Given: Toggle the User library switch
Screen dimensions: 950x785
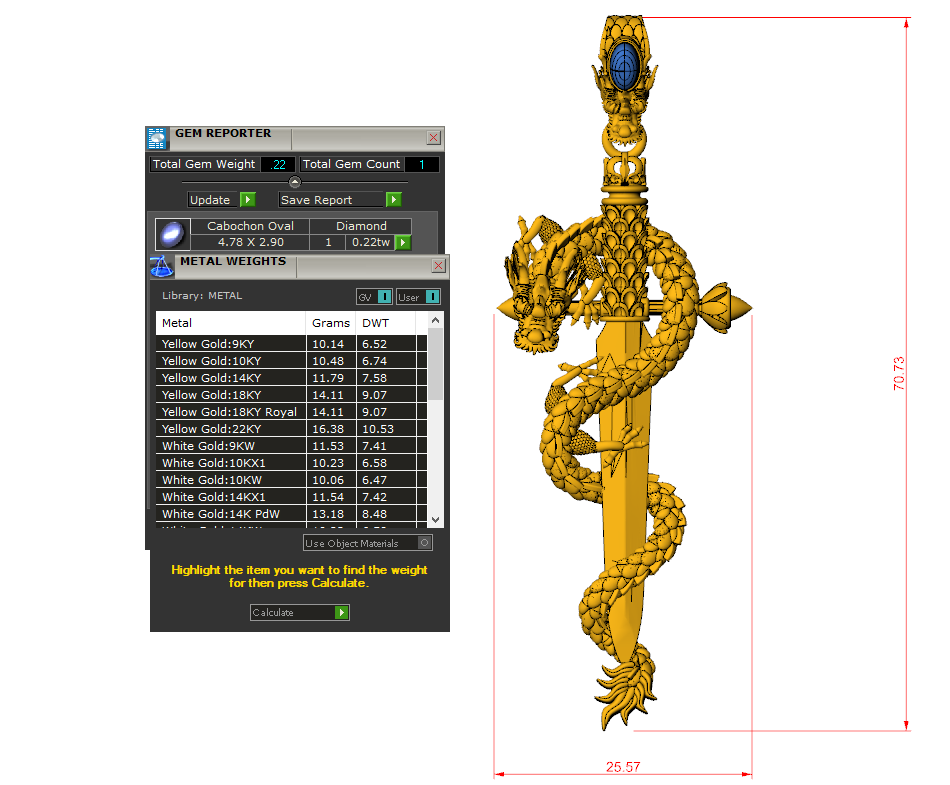Looking at the screenshot, I should point(431,297).
